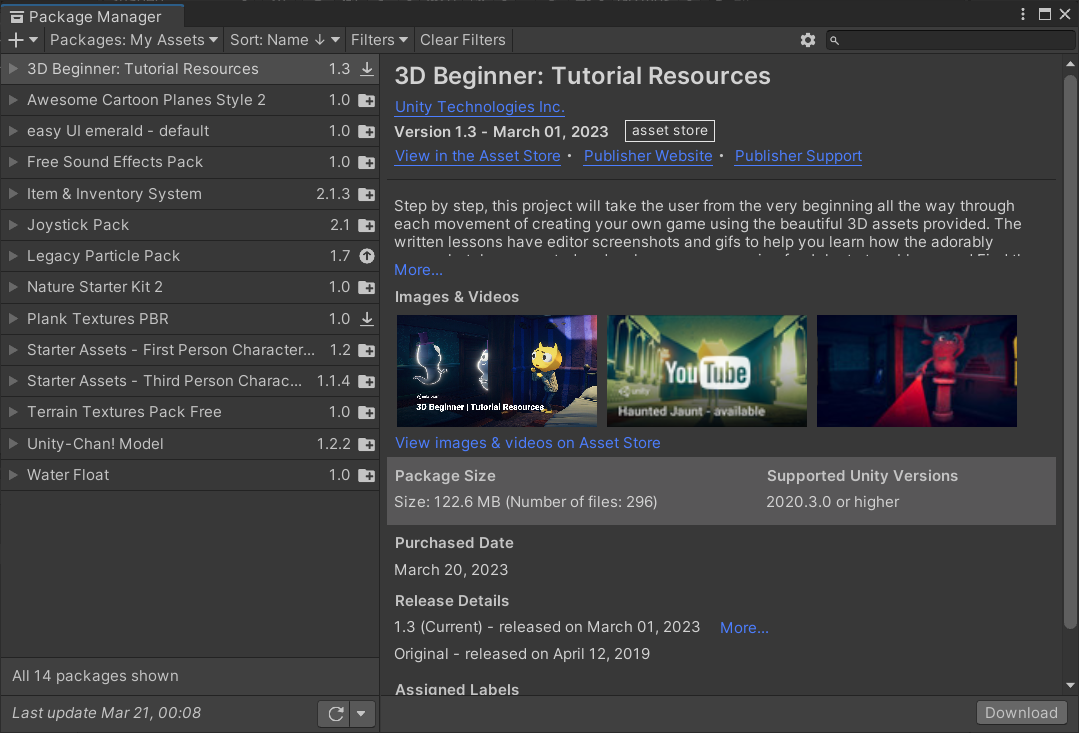The image size is (1079, 733).
Task: Open the Packages: My Assets dropdown
Action: tap(133, 40)
